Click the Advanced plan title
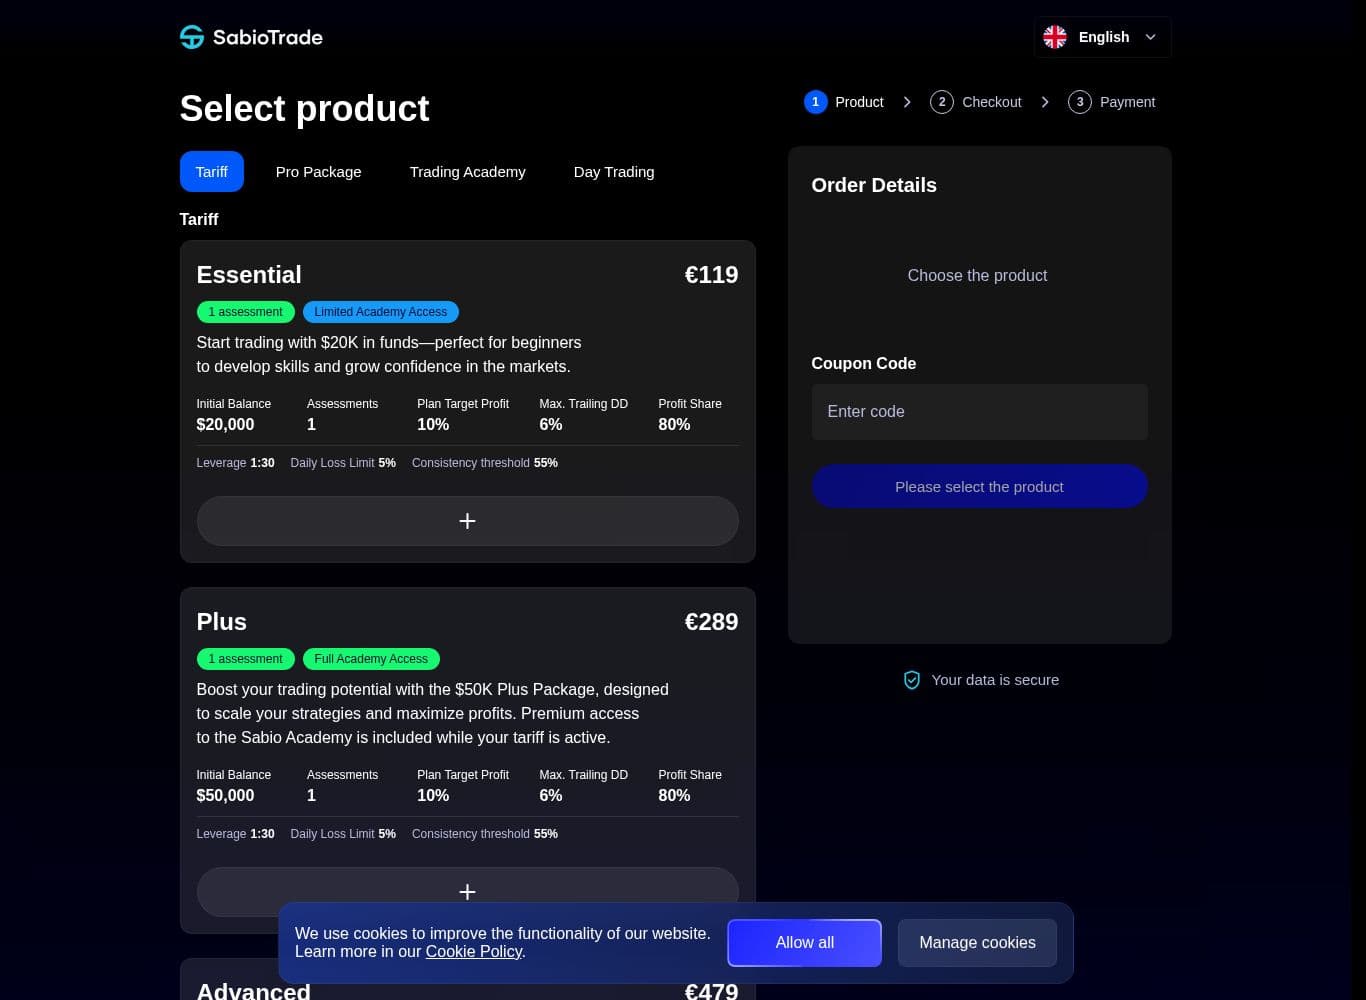 [x=254, y=991]
